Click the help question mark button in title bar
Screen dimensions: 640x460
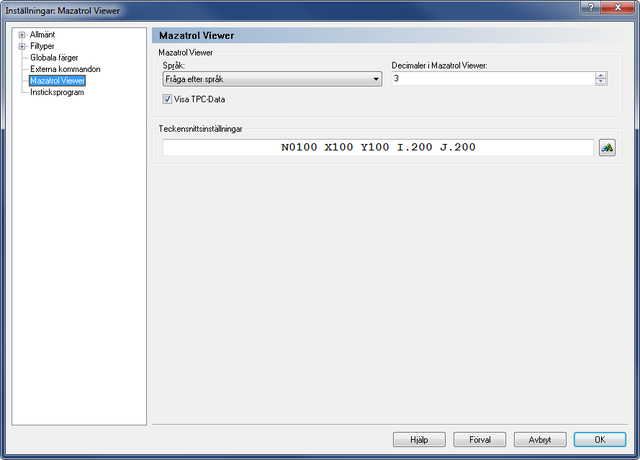click(591, 7)
